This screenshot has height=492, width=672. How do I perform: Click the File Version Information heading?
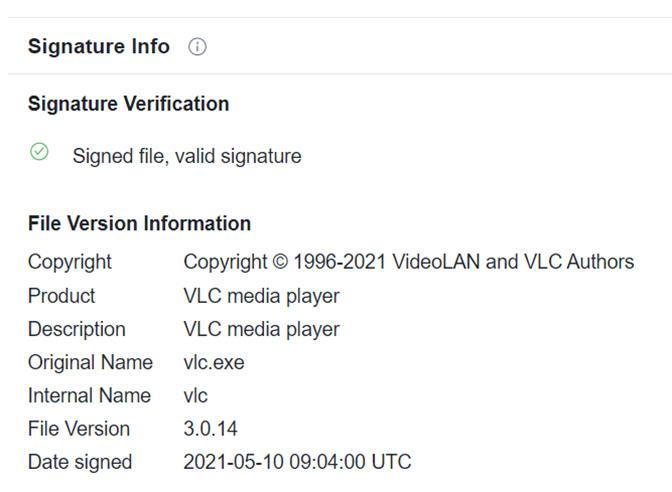(x=139, y=223)
